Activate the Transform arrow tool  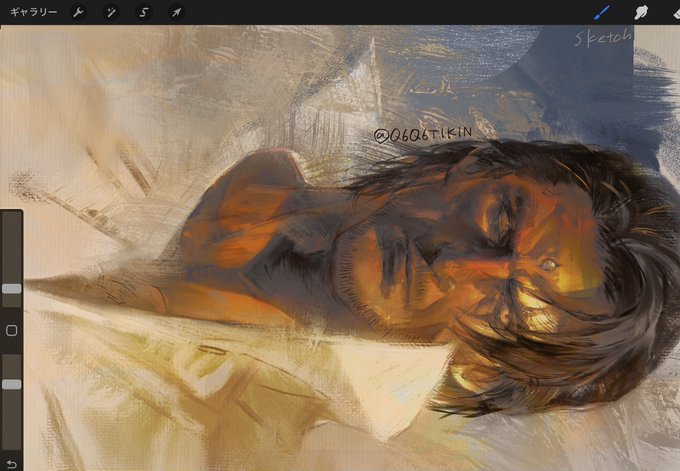click(176, 12)
